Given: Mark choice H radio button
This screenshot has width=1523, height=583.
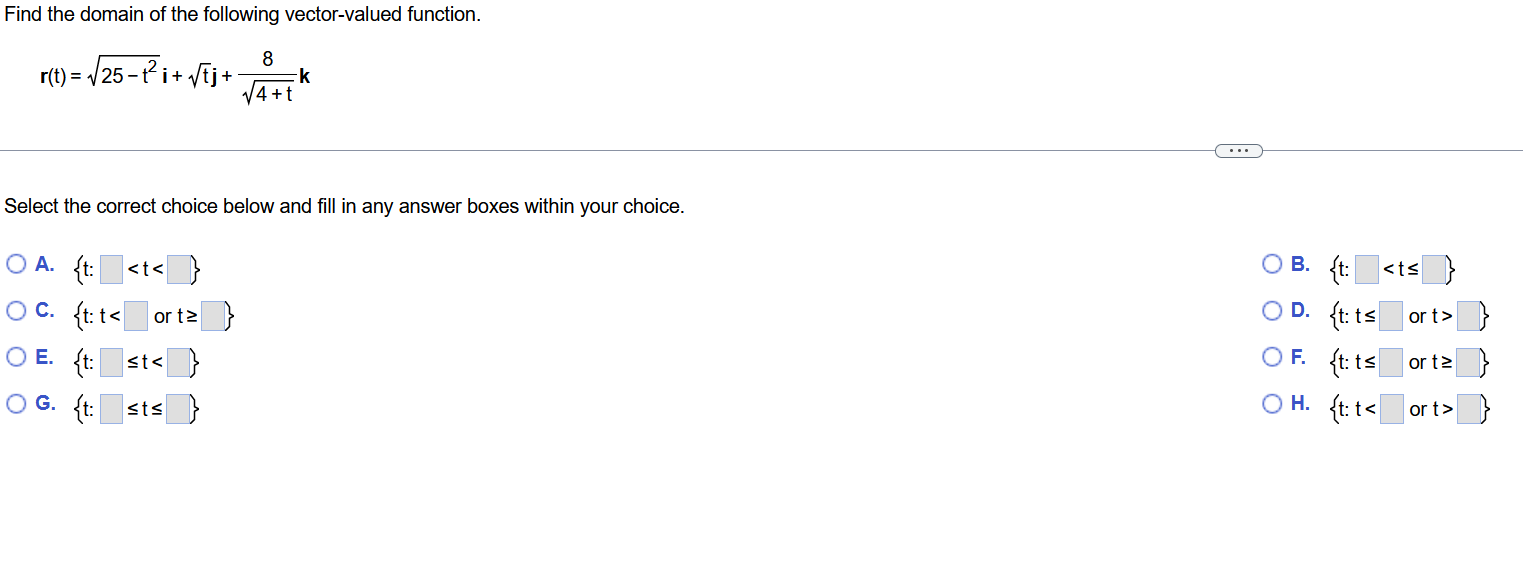Looking at the screenshot, I should pyautogui.click(x=1272, y=403).
